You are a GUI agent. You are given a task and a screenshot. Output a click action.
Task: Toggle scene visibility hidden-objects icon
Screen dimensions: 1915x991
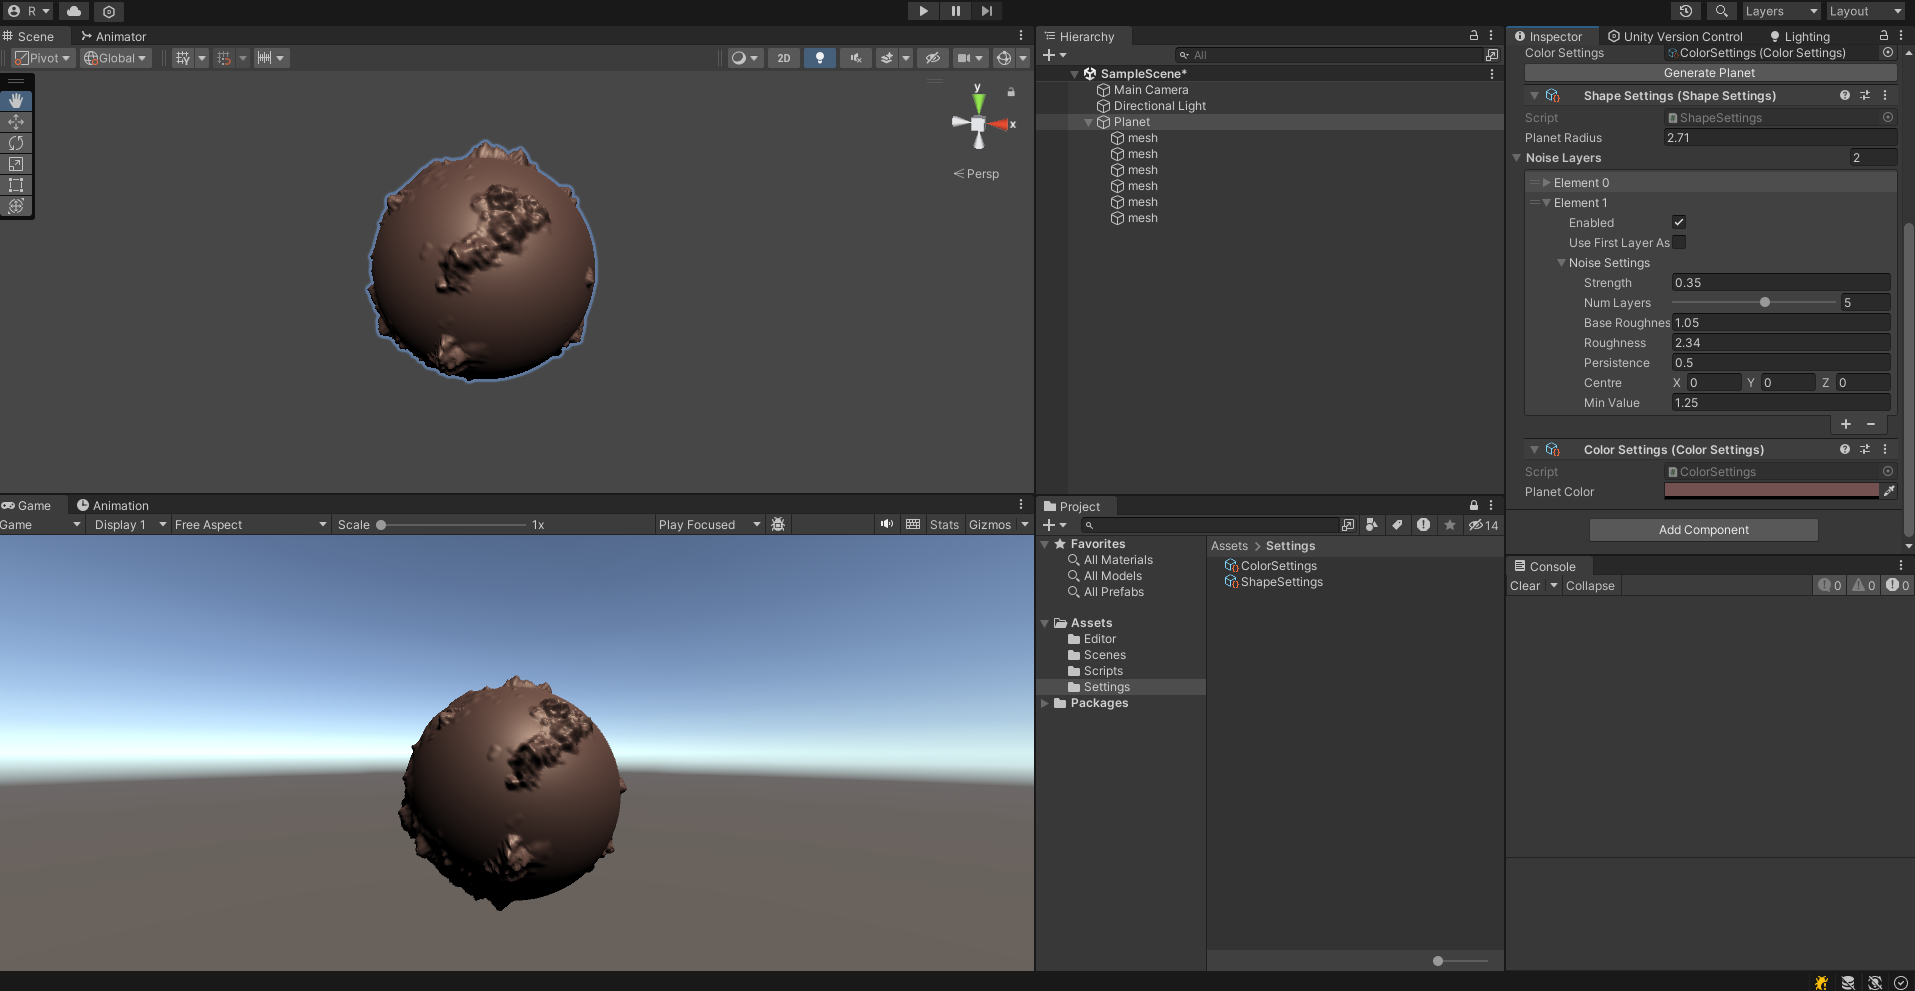click(932, 58)
